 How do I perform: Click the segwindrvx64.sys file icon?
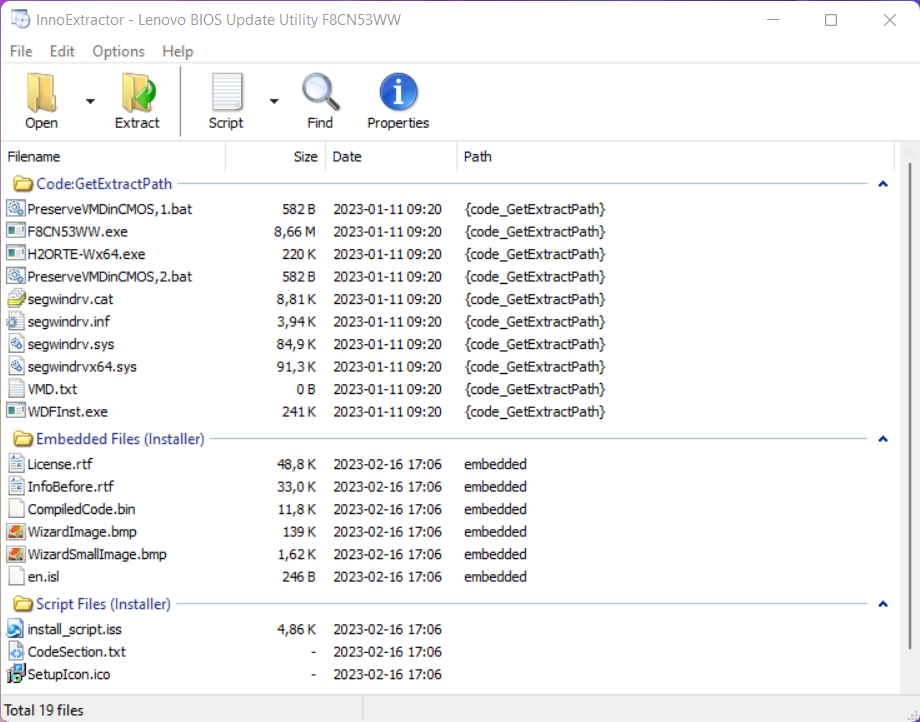(x=16, y=367)
